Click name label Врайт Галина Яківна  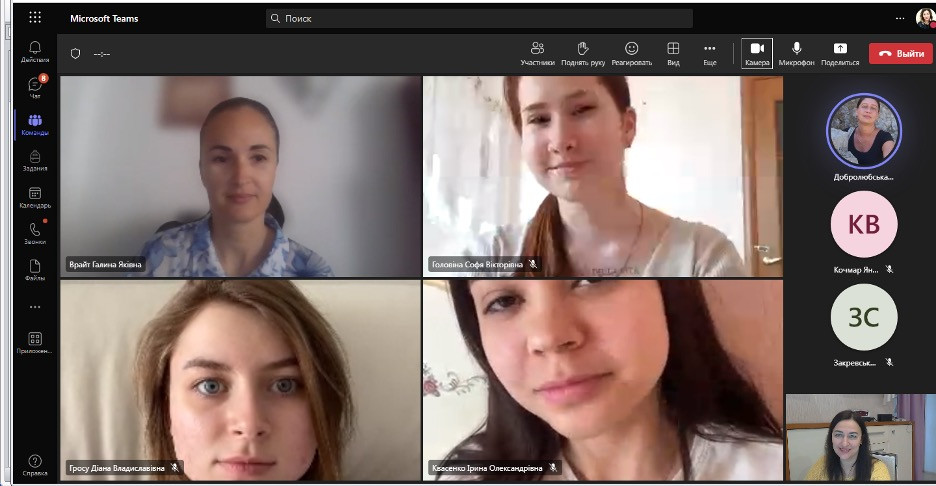[105, 264]
